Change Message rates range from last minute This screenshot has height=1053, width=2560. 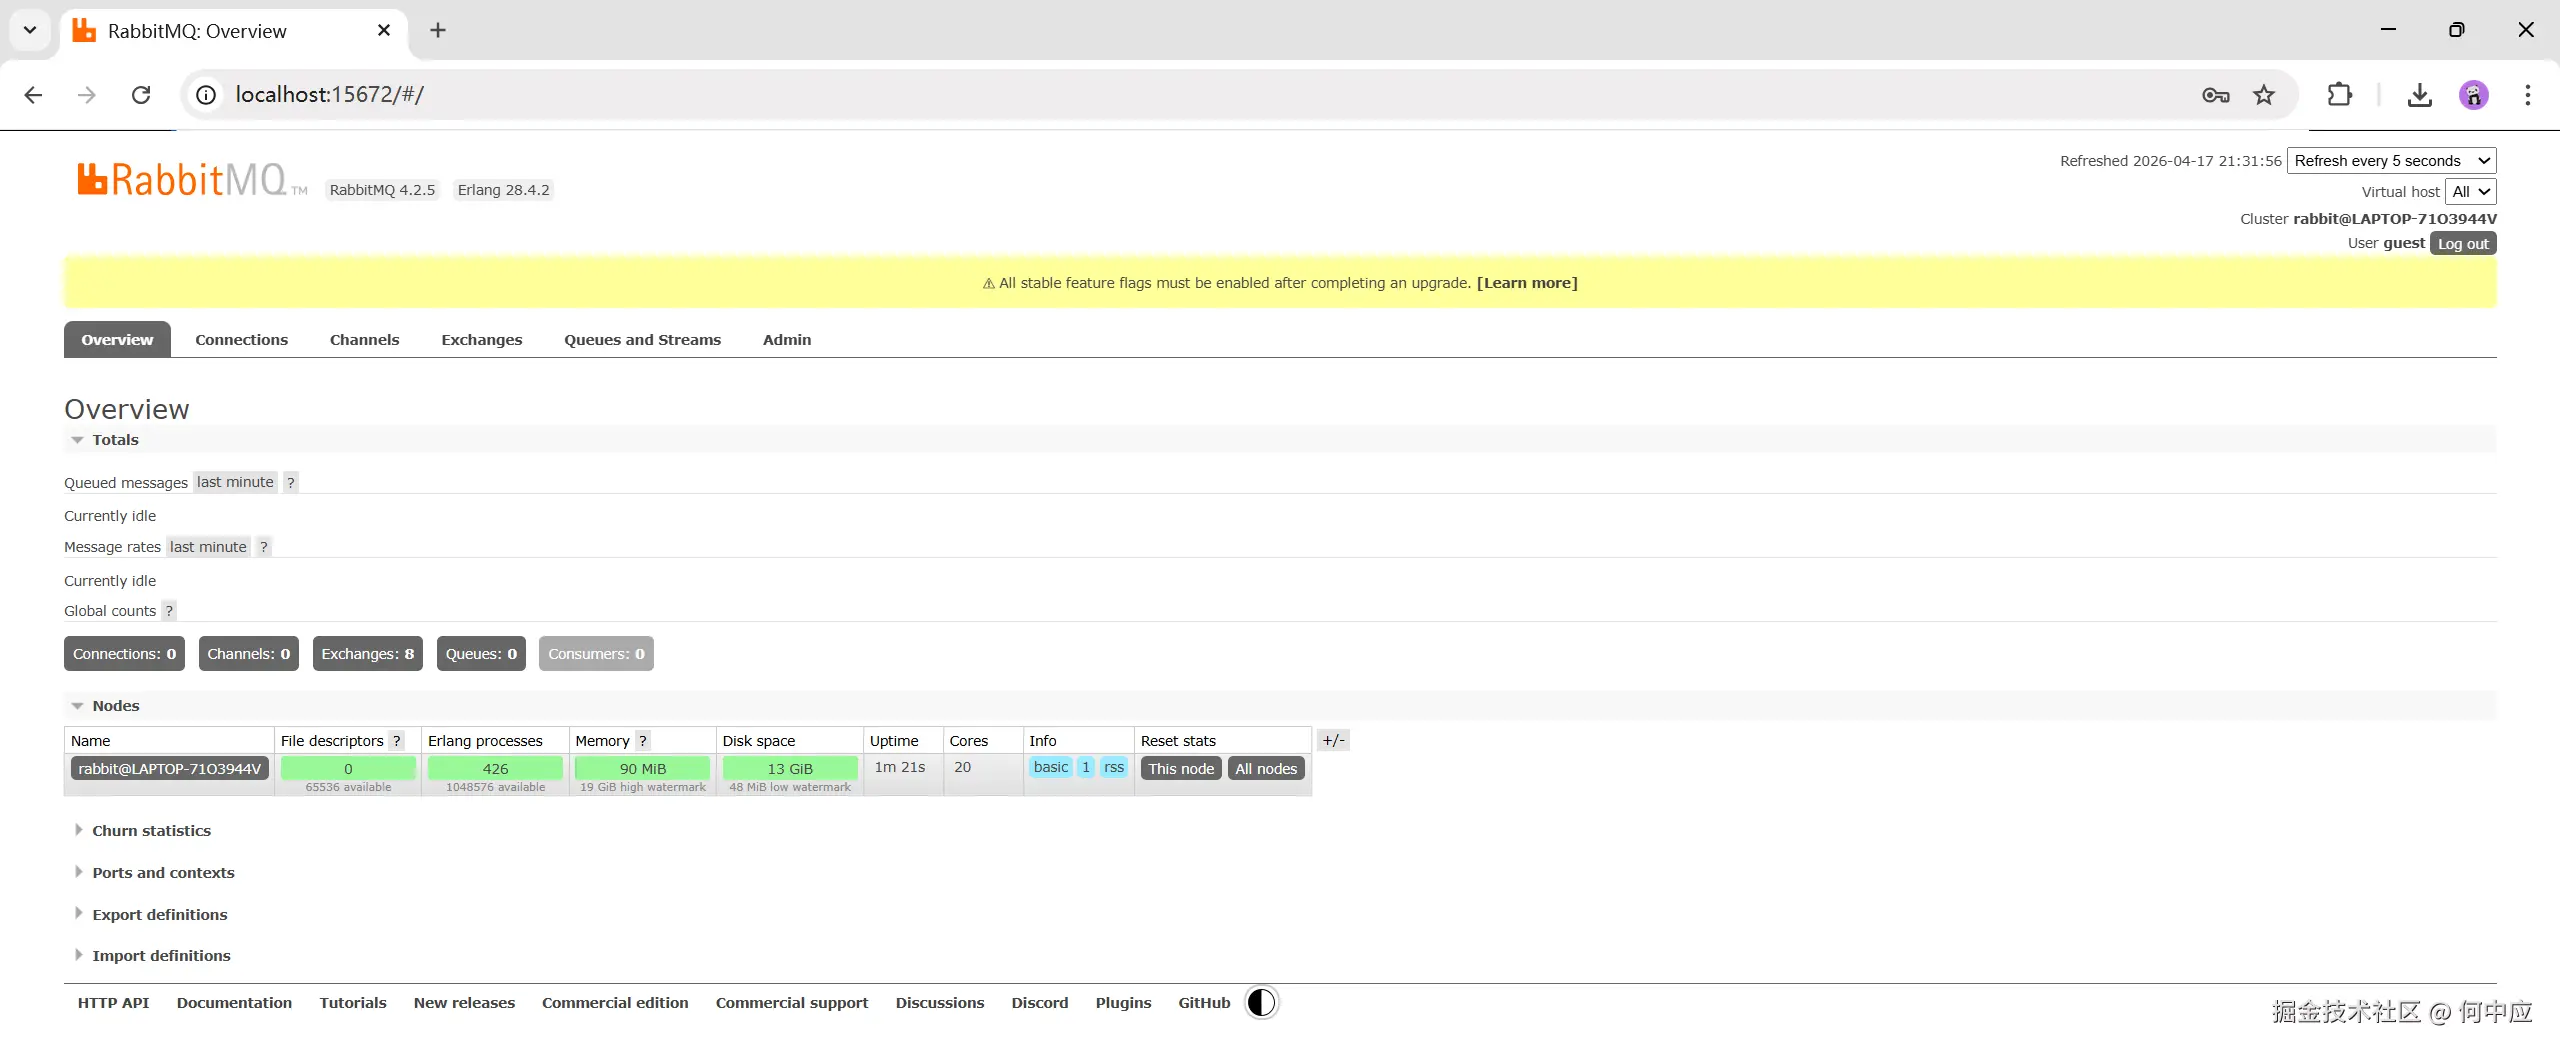208,547
